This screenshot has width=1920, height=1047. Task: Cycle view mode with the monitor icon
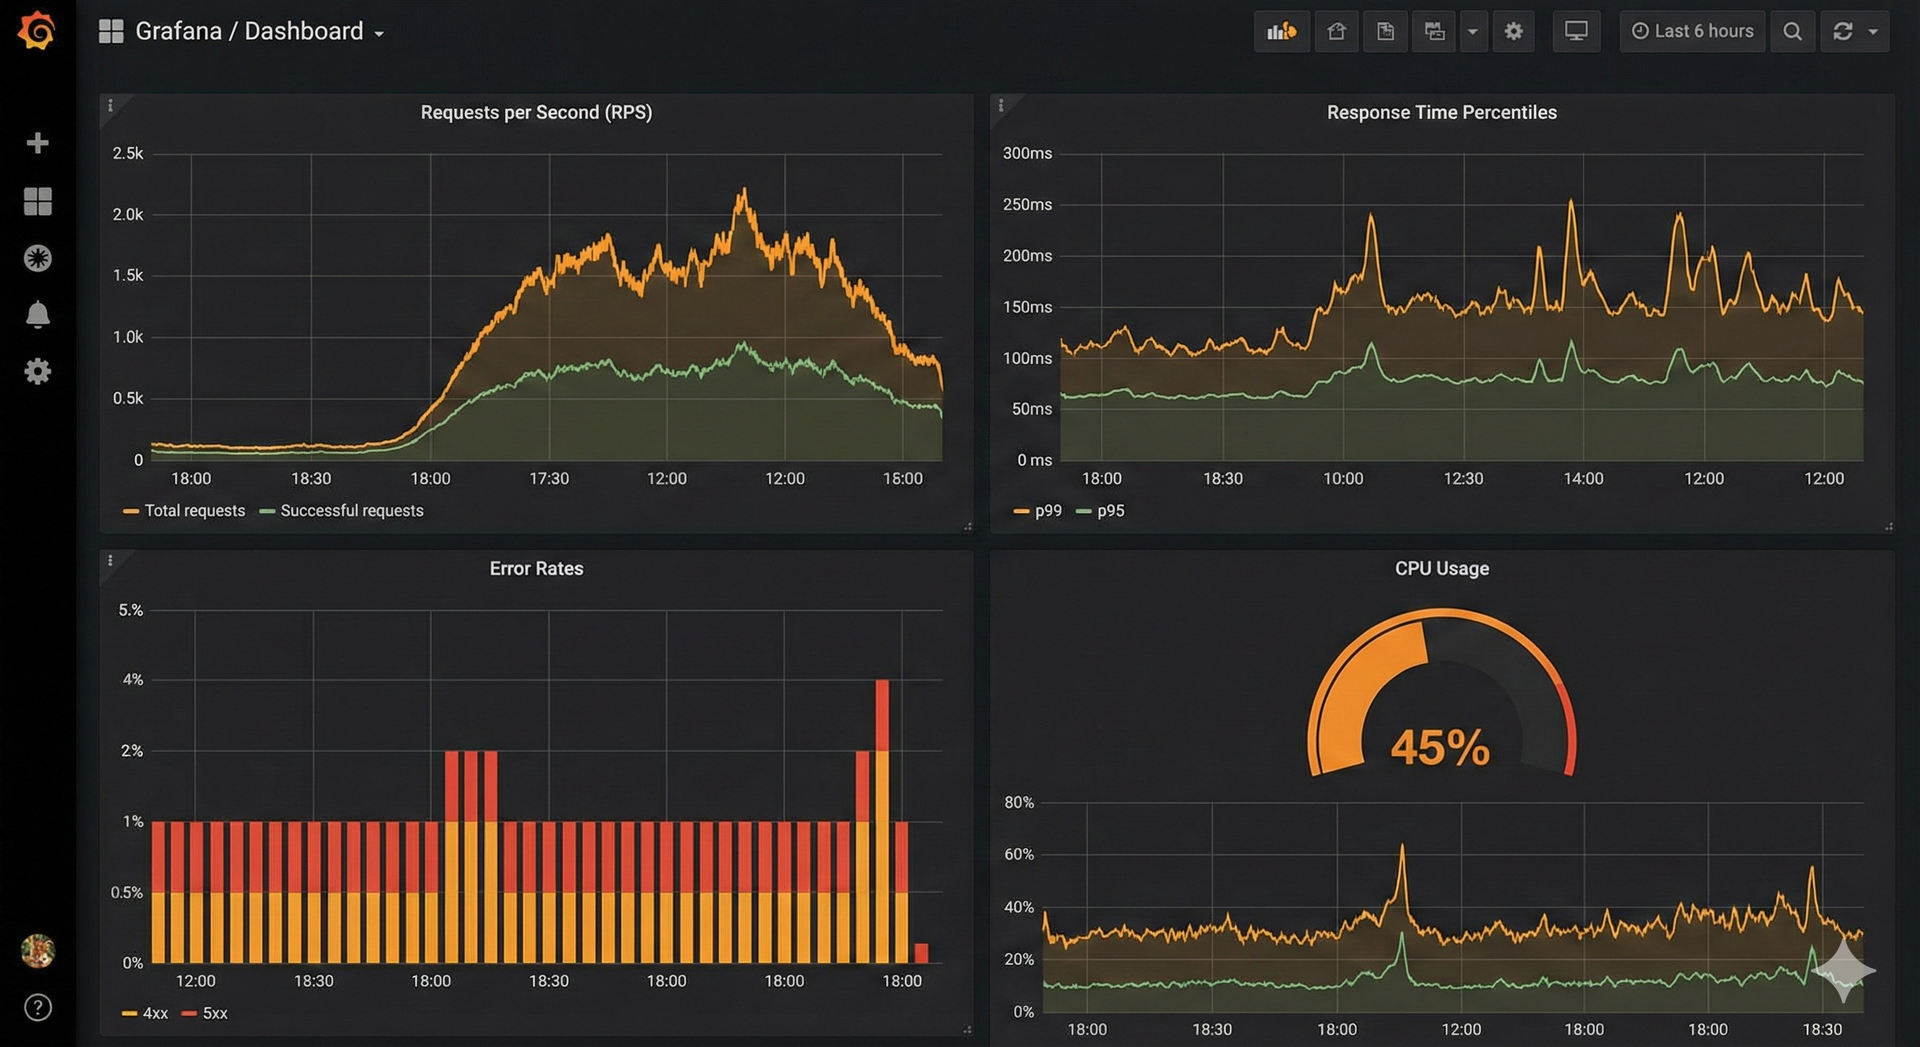click(1575, 31)
